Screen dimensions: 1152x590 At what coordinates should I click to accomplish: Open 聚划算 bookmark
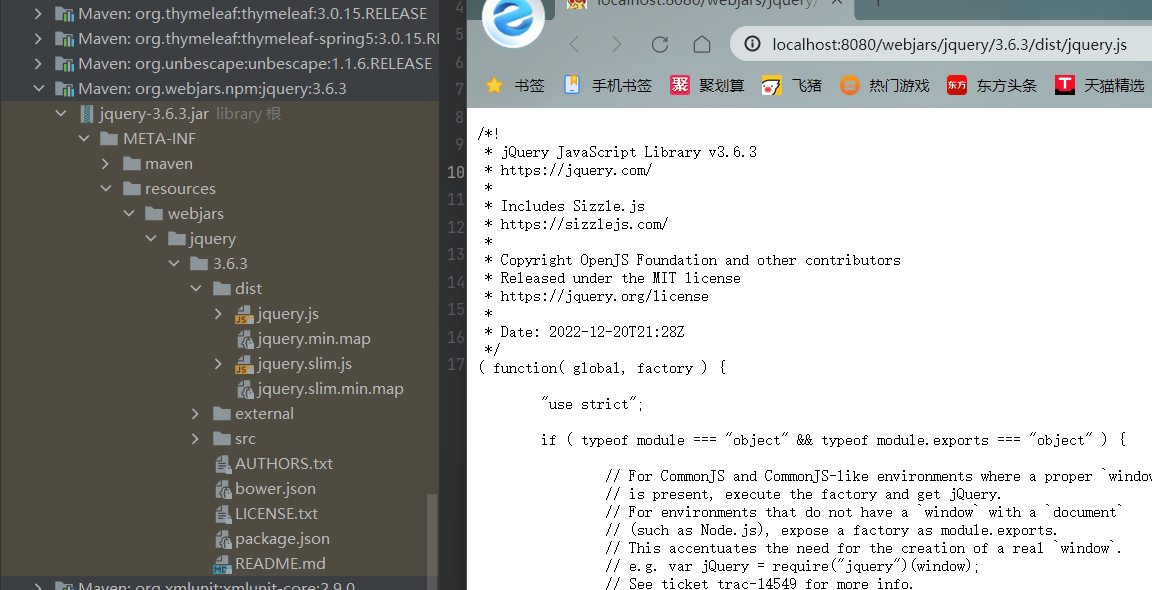708,86
